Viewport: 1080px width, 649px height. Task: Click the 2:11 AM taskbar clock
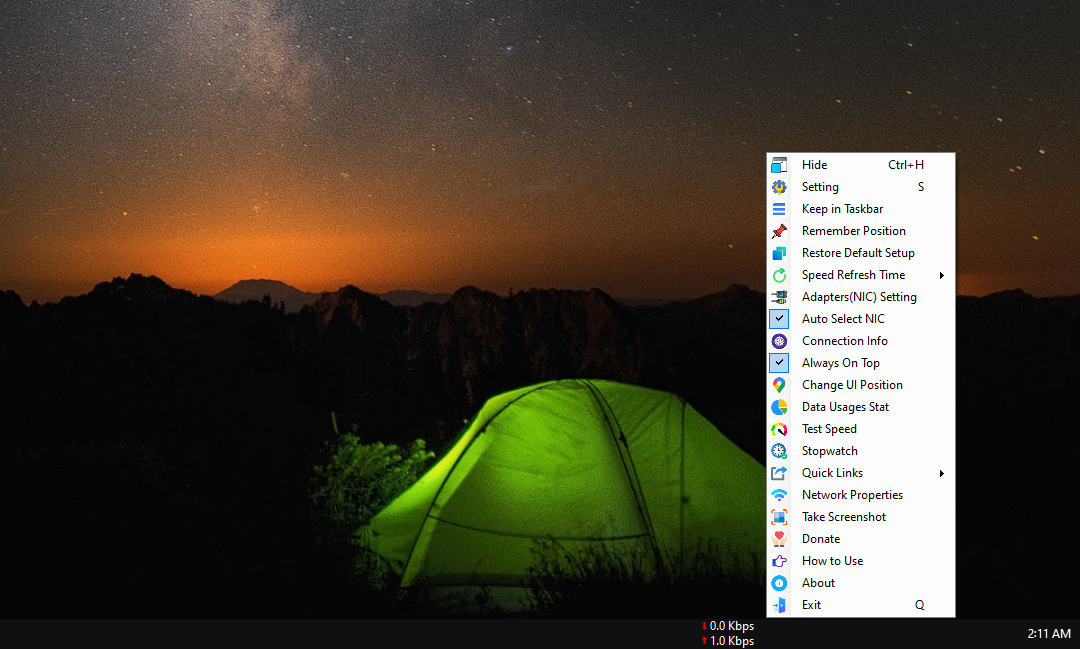pos(1048,634)
